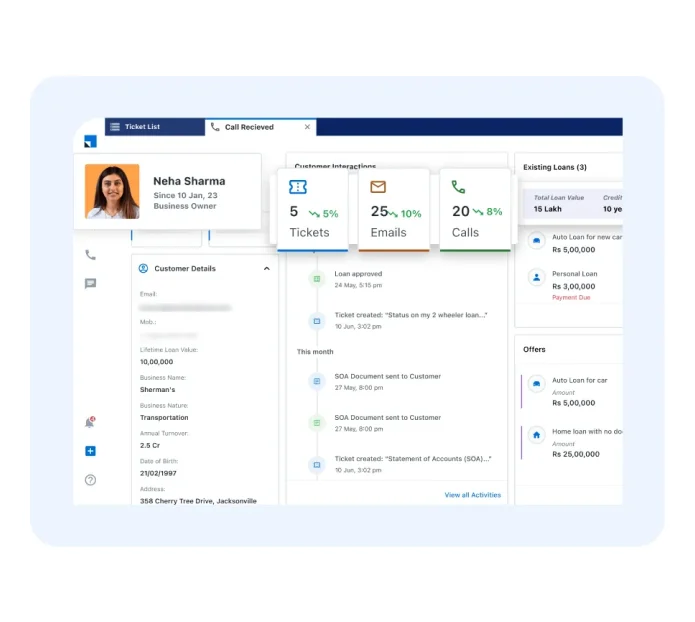Click icon for second SOA Document sent entry
The height and width of the screenshot is (622, 695).
[x=317, y=423]
